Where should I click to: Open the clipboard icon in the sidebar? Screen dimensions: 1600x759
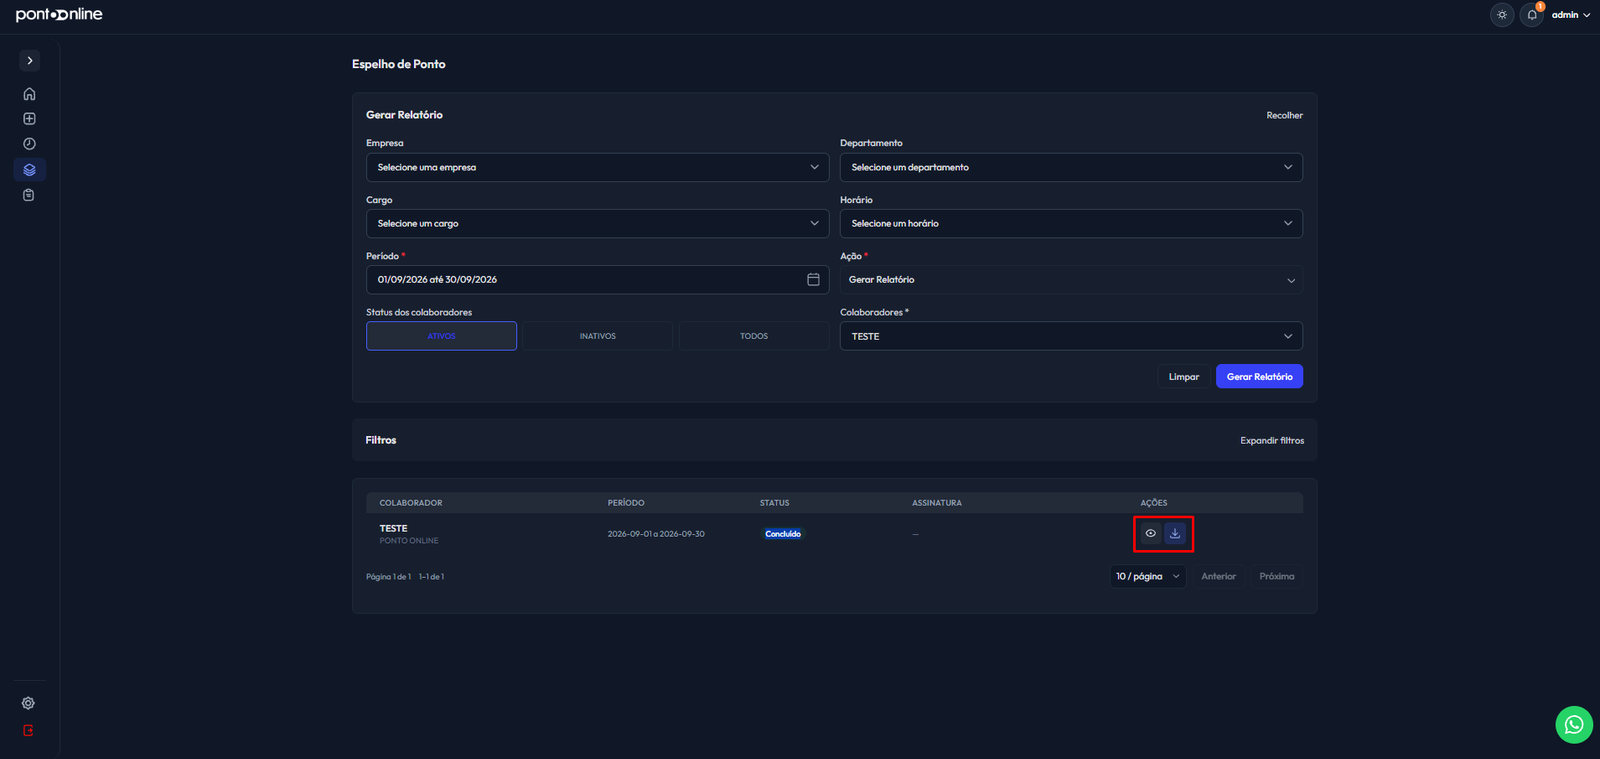29,195
